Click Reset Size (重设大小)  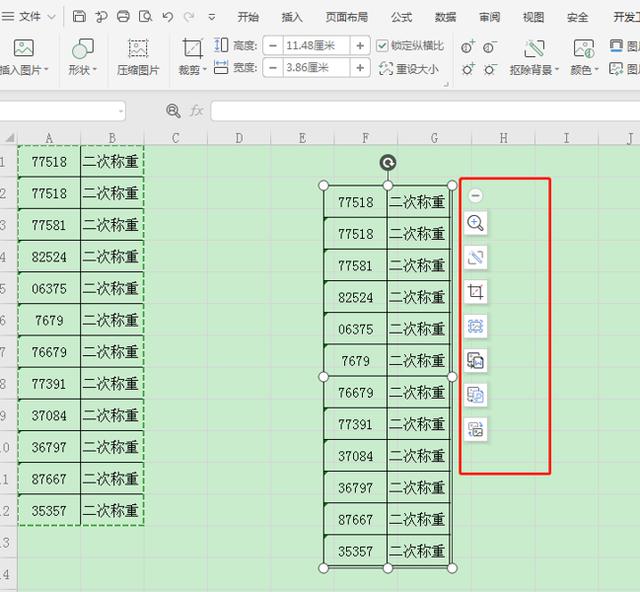pos(409,69)
